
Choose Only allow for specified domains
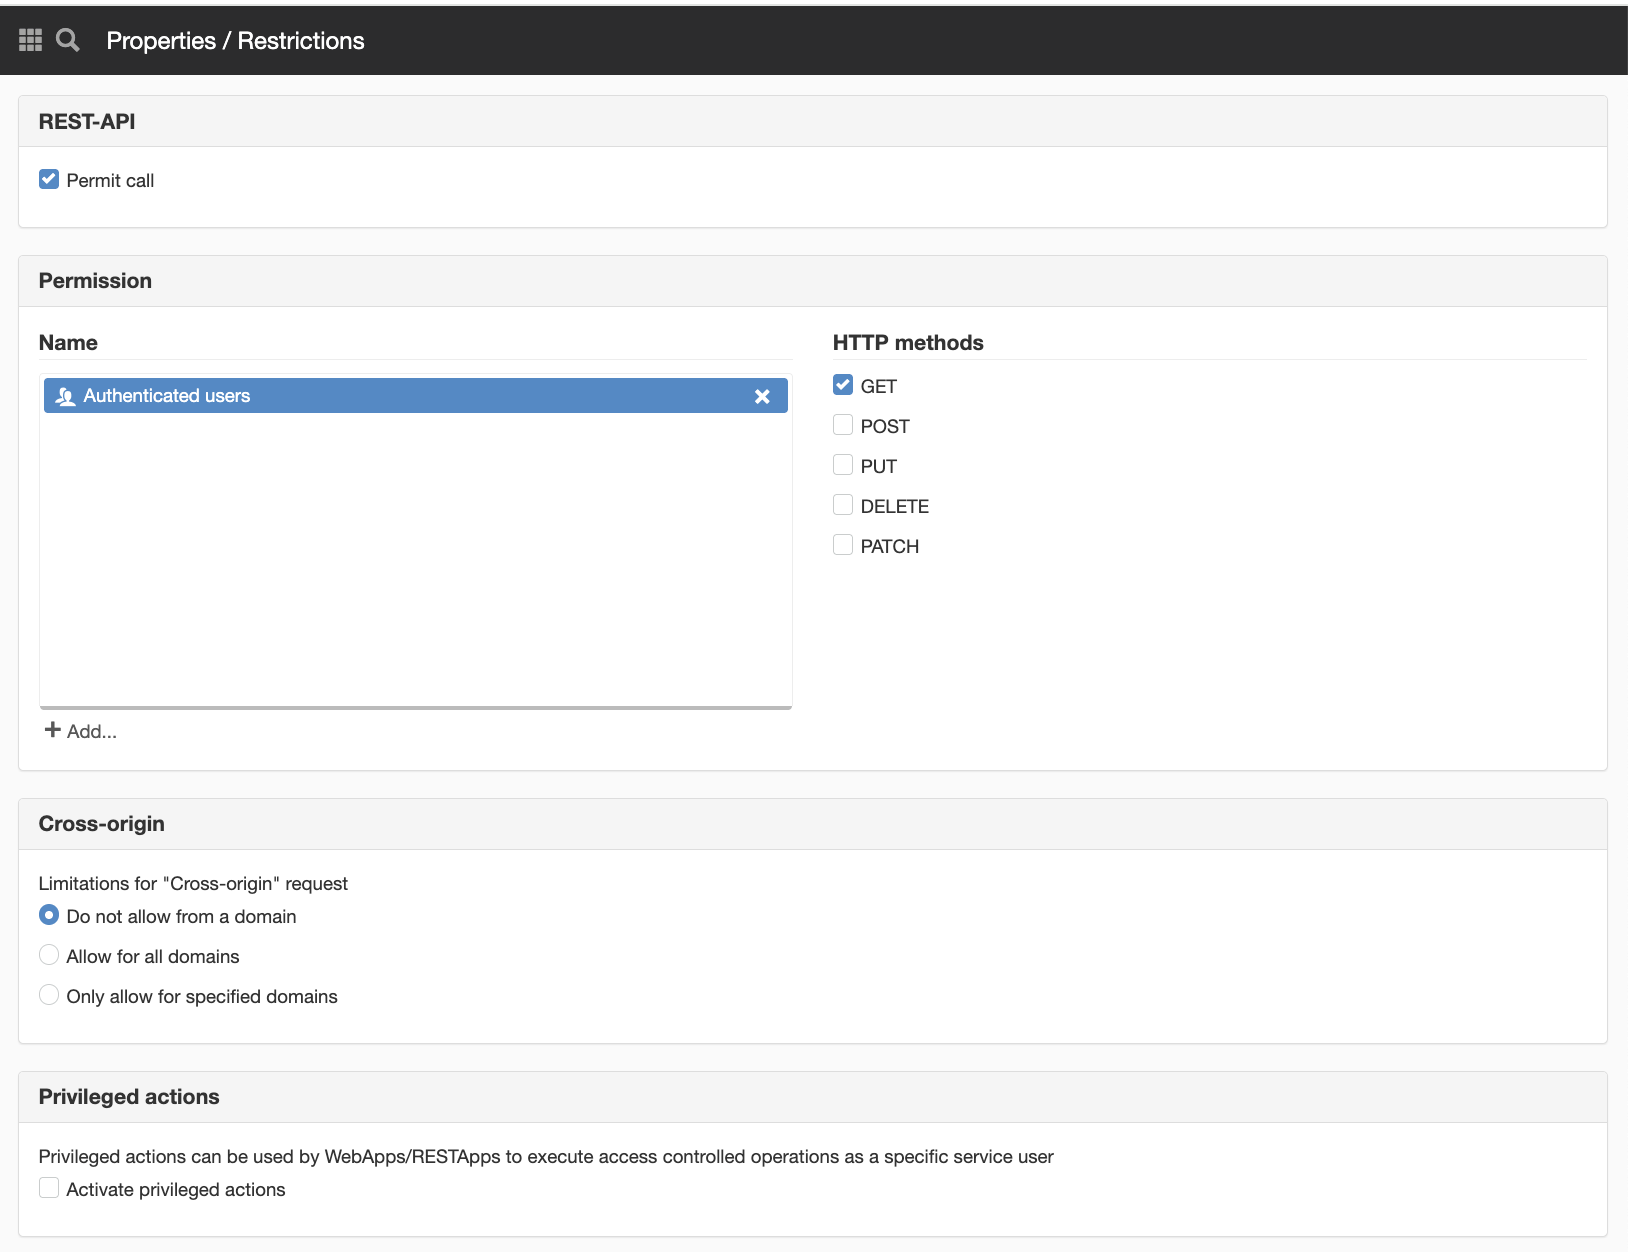49,995
